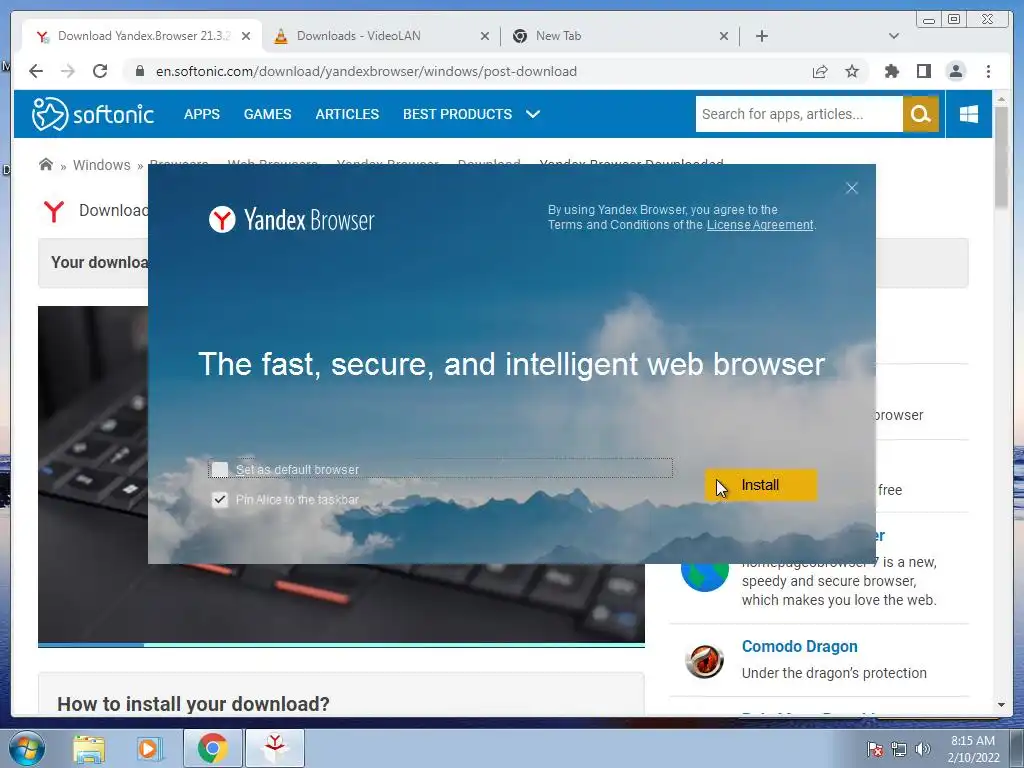This screenshot has height=768, width=1024.
Task: Click the lock icon in address bar
Action: pyautogui.click(x=139, y=71)
